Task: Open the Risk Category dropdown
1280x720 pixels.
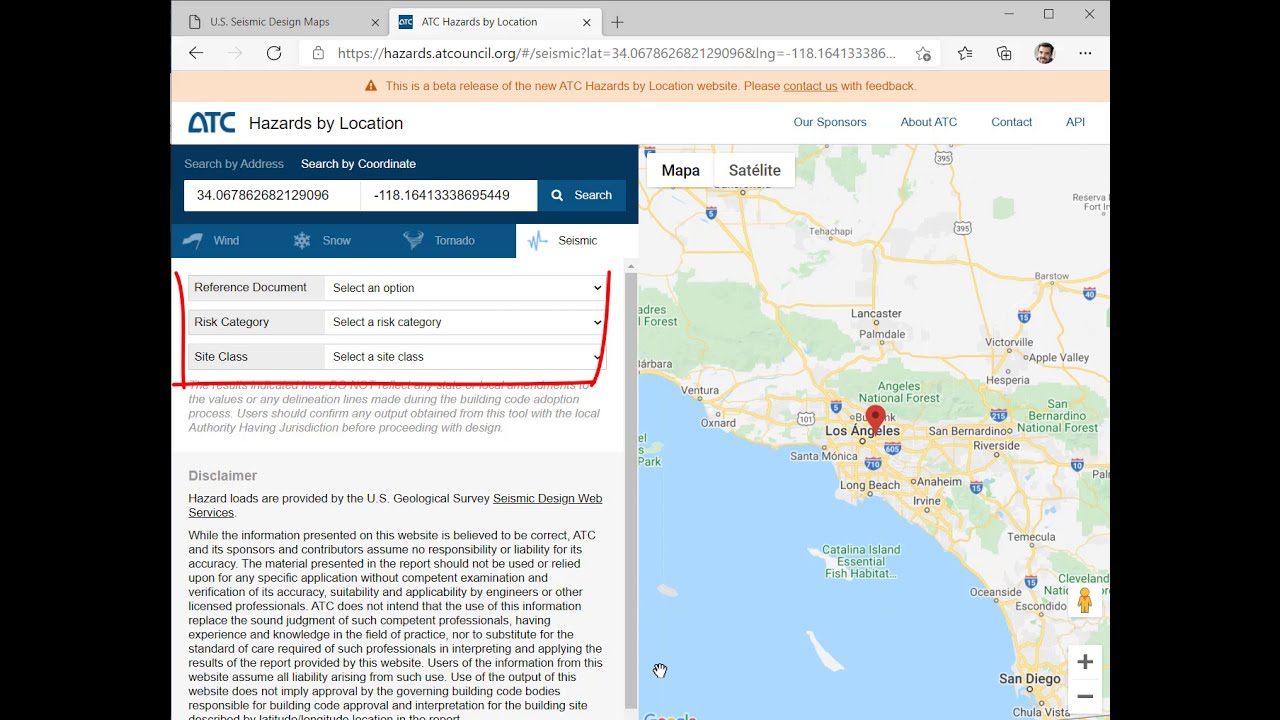Action: click(466, 322)
